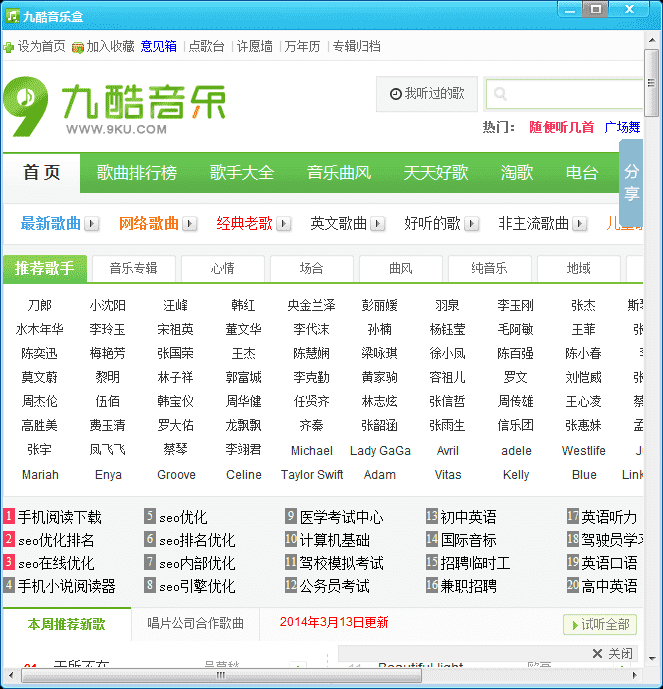Image resolution: width=663 pixels, height=689 pixels.
Task: Click the hot search 随便听几首
Action: [x=561, y=127]
